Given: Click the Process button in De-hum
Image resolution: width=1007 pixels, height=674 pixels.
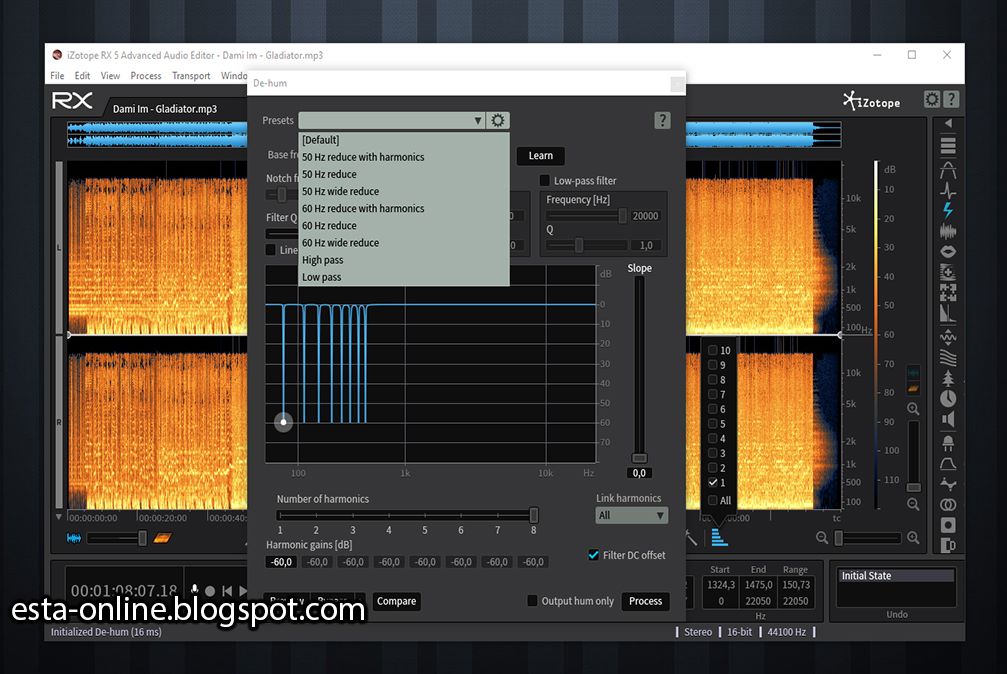Looking at the screenshot, I should (x=645, y=601).
